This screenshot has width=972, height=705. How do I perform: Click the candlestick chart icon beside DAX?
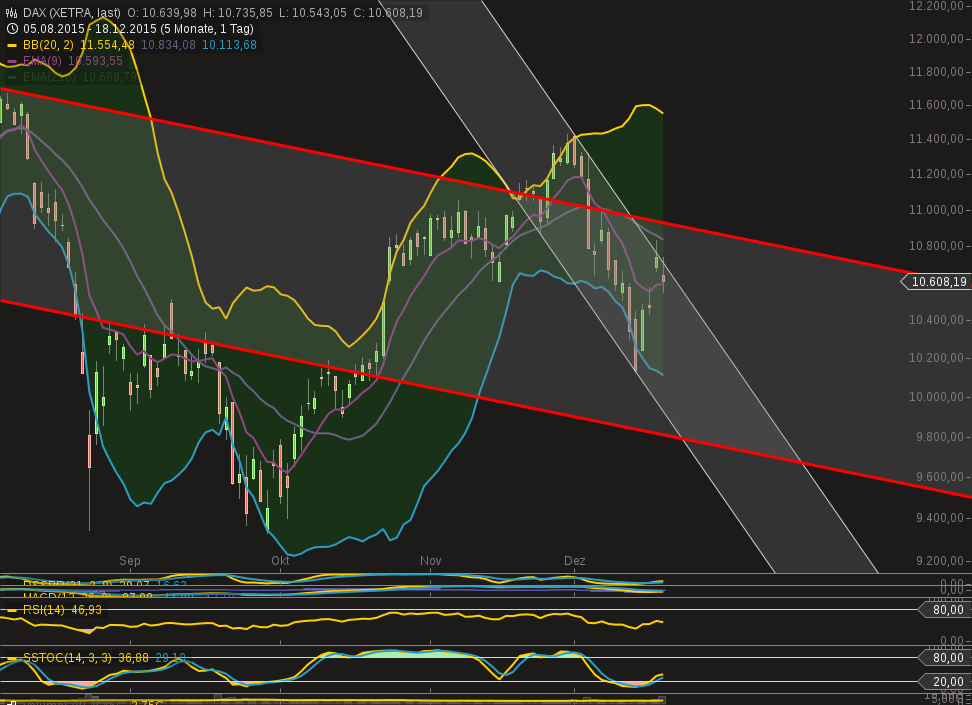point(11,12)
